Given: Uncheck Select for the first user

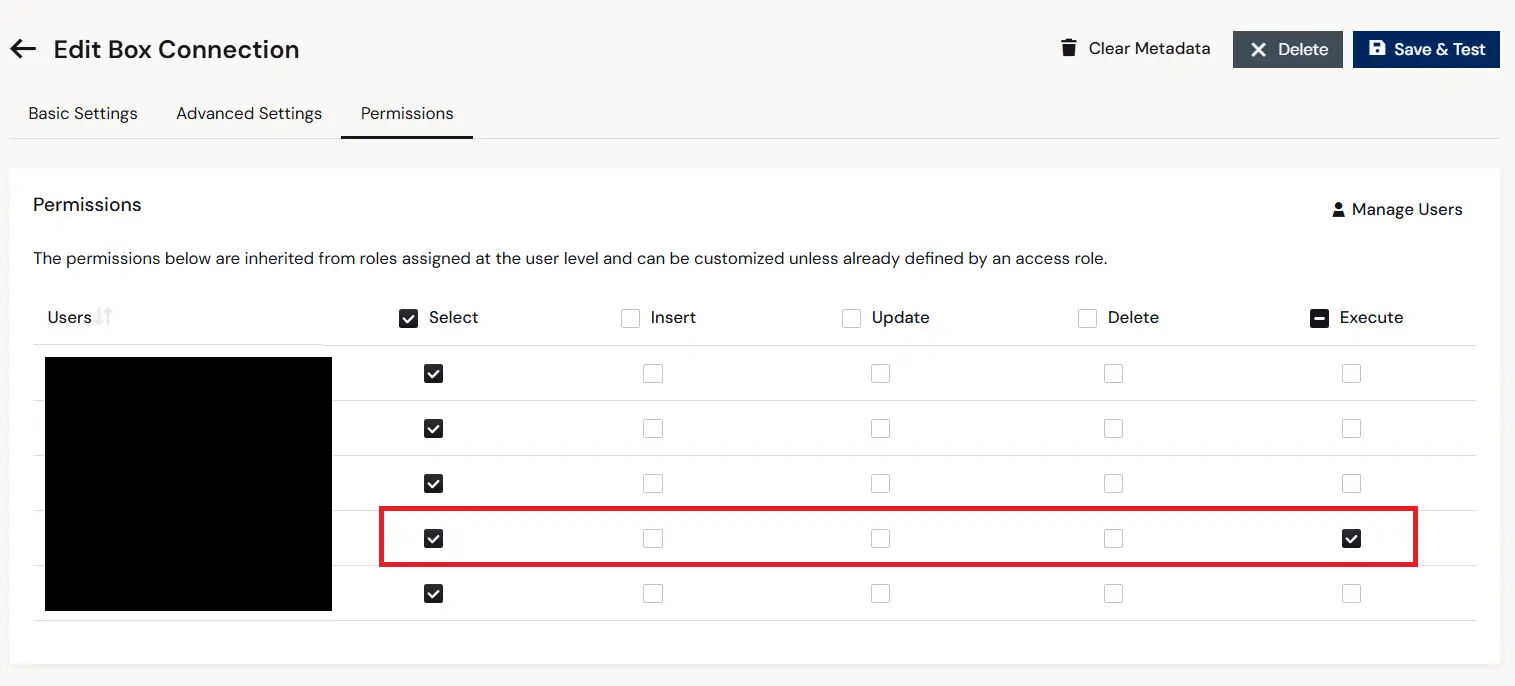Looking at the screenshot, I should 433,374.
